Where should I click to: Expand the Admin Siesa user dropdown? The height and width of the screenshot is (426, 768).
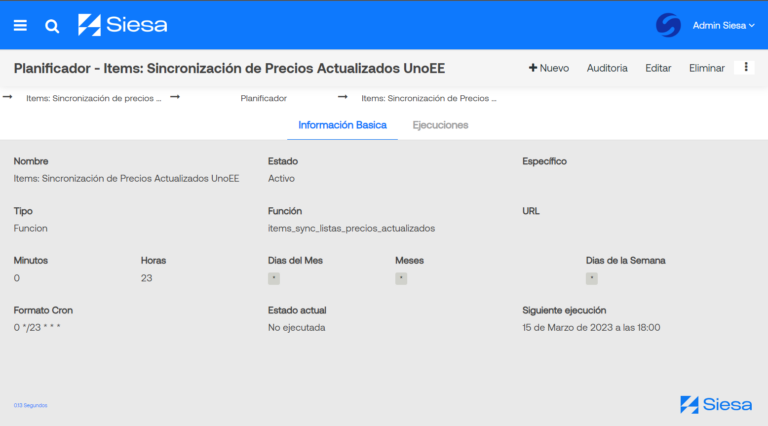click(x=724, y=25)
